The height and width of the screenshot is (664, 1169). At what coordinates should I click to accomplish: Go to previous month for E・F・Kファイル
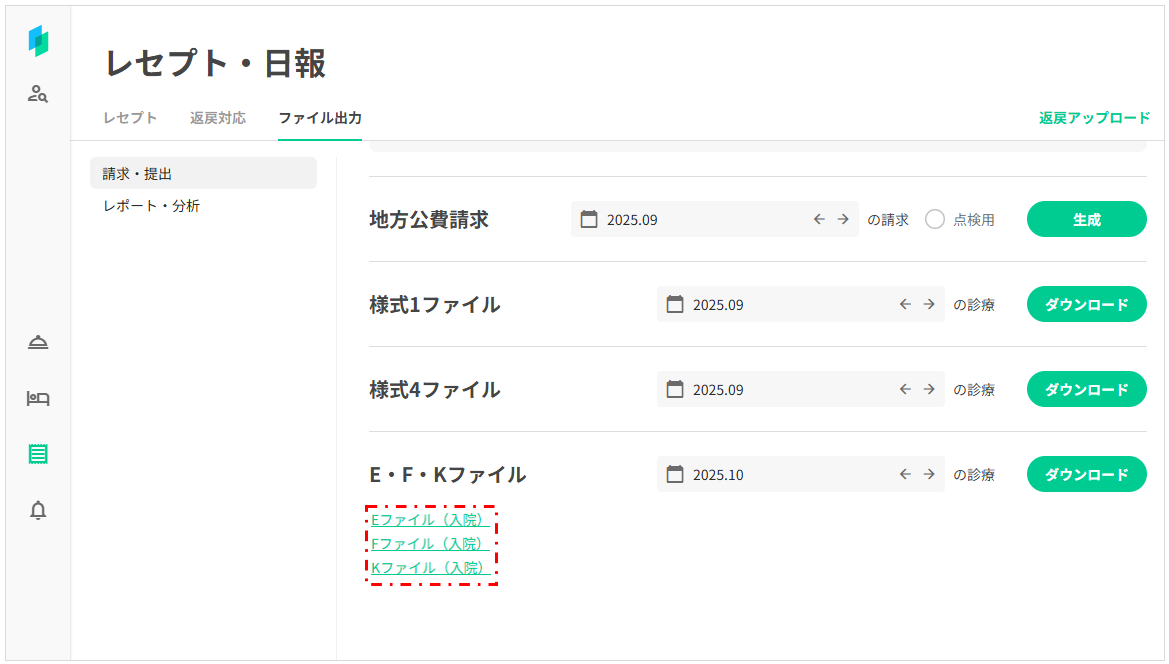[905, 474]
